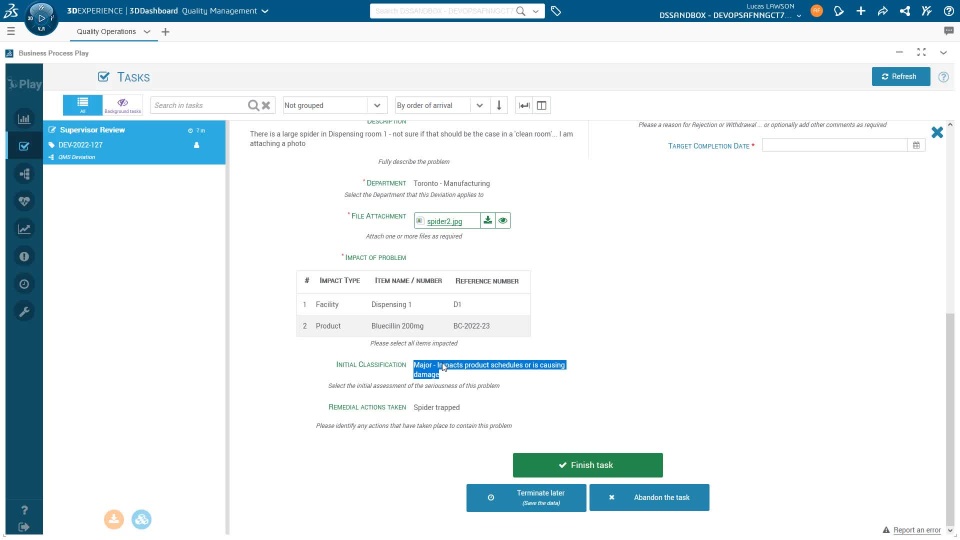
Task: Select the All tasks list view
Action: pyautogui.click(x=83, y=105)
